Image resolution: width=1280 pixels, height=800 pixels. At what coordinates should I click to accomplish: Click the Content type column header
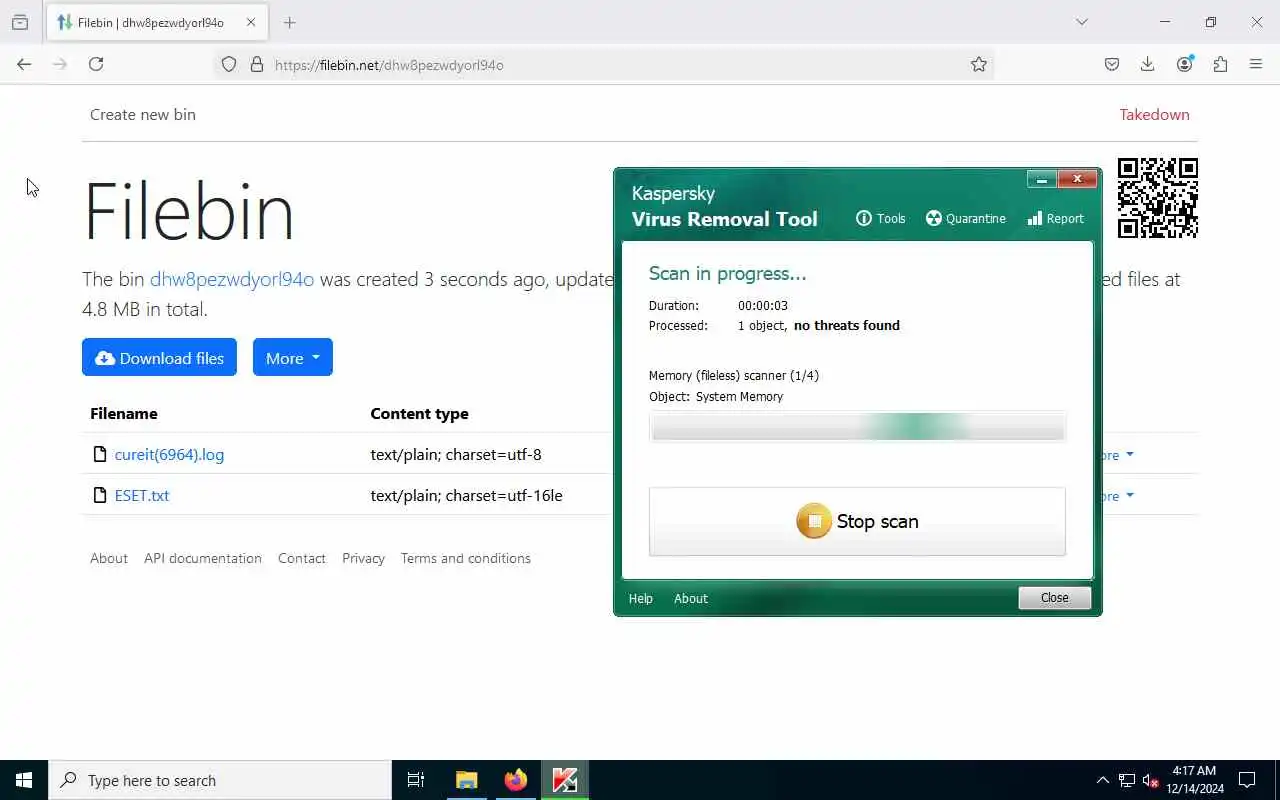pos(419,413)
